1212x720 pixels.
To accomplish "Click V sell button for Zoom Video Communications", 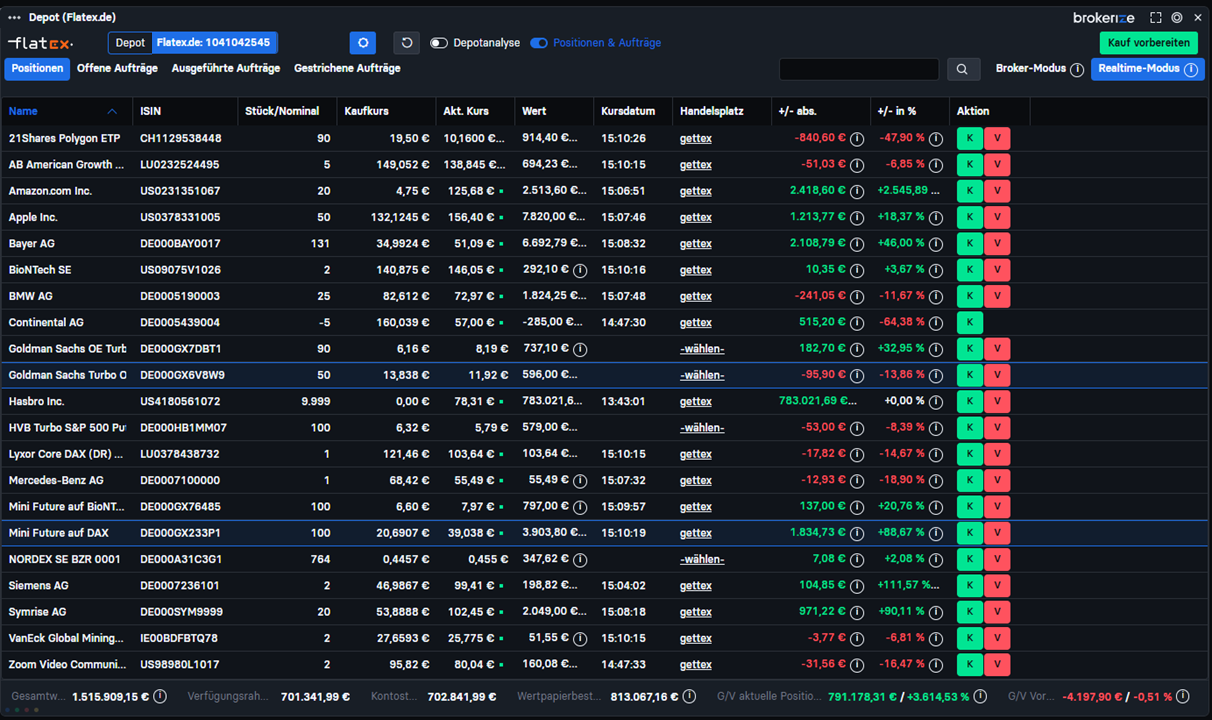I will pos(997,664).
